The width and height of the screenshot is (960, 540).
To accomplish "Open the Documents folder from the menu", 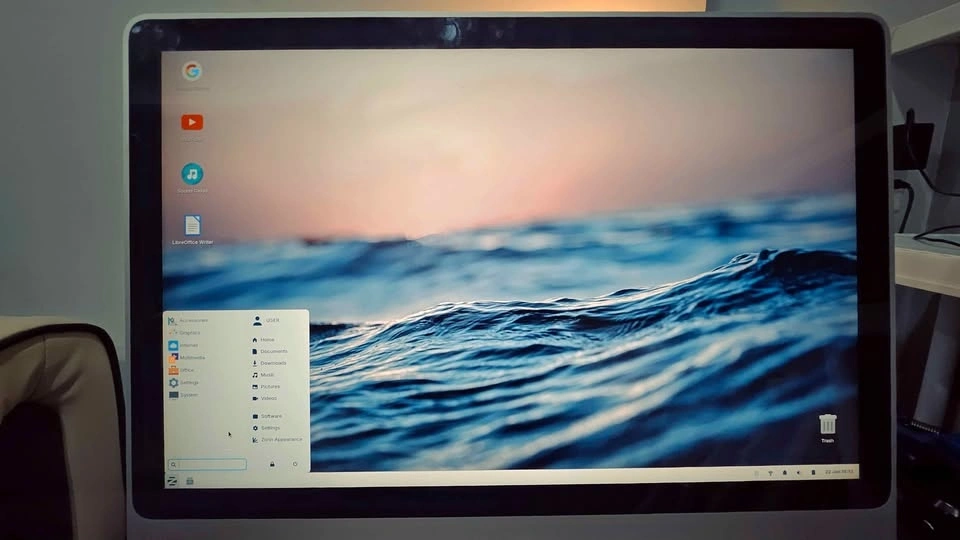I will 273,351.
